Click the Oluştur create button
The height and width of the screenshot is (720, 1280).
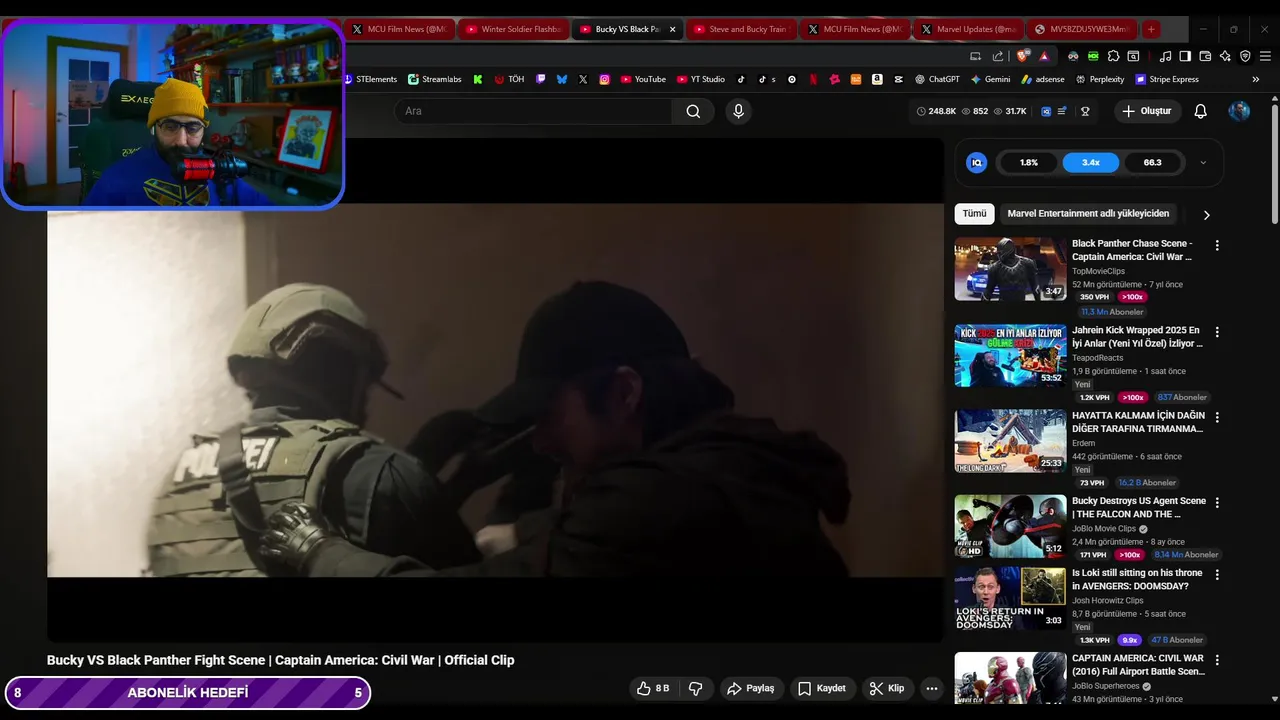pyautogui.click(x=1147, y=111)
